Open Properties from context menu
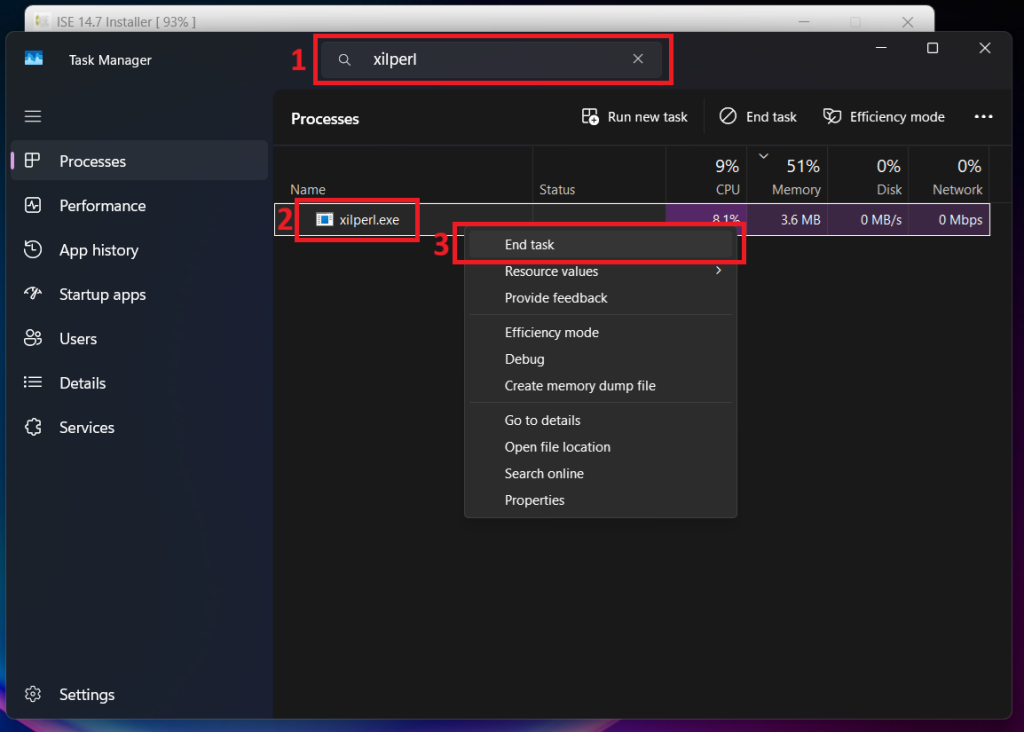This screenshot has height=732, width=1024. pyautogui.click(x=600, y=500)
